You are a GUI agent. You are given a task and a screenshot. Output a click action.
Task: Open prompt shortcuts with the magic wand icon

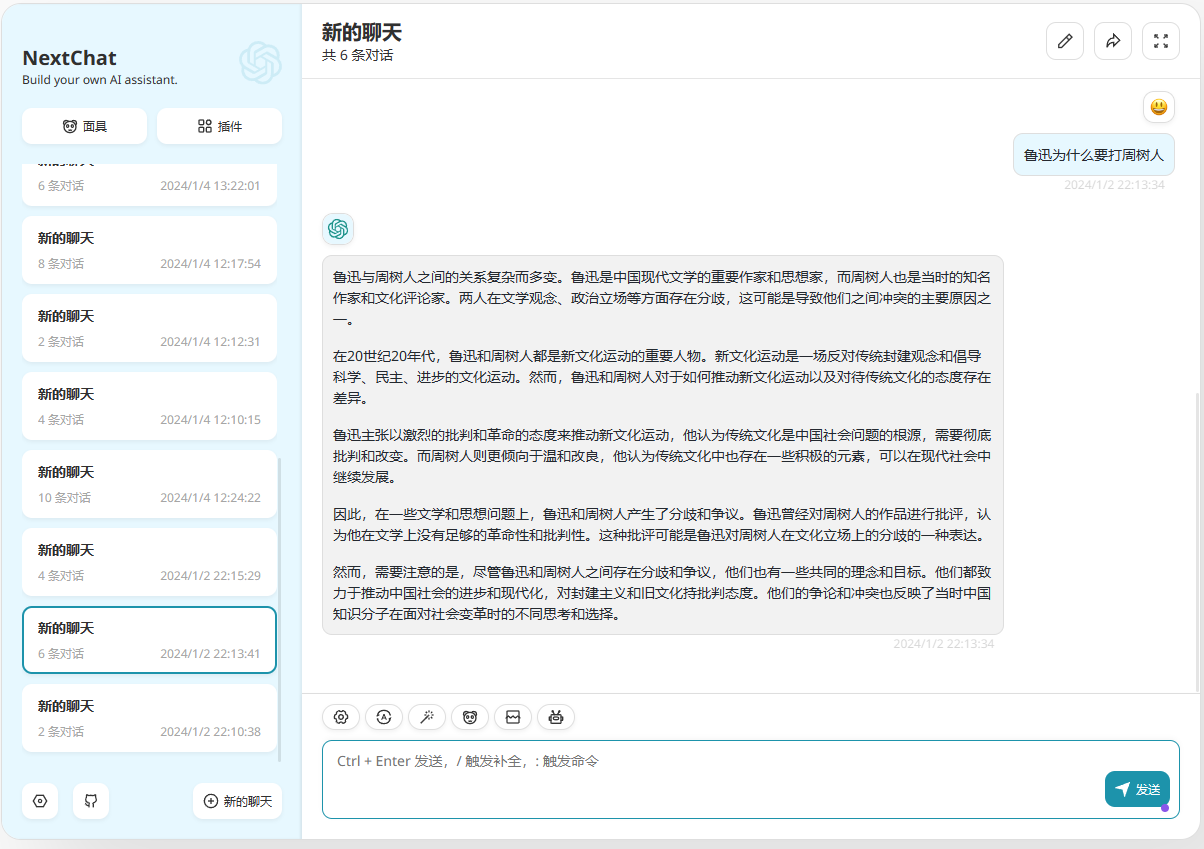pos(427,717)
